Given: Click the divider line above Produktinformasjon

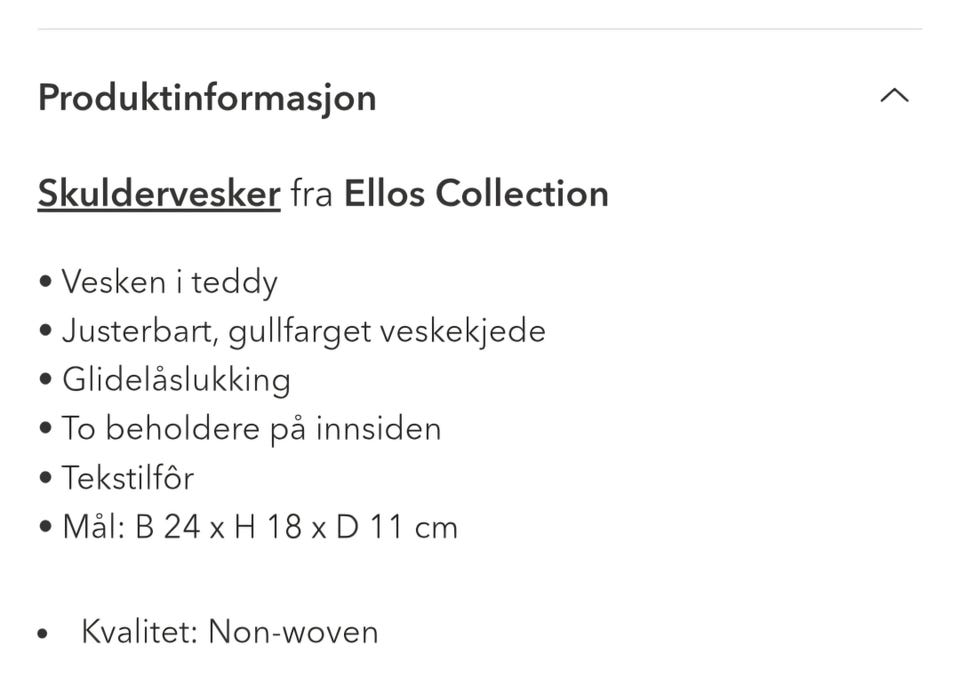Looking at the screenshot, I should coord(480,27).
